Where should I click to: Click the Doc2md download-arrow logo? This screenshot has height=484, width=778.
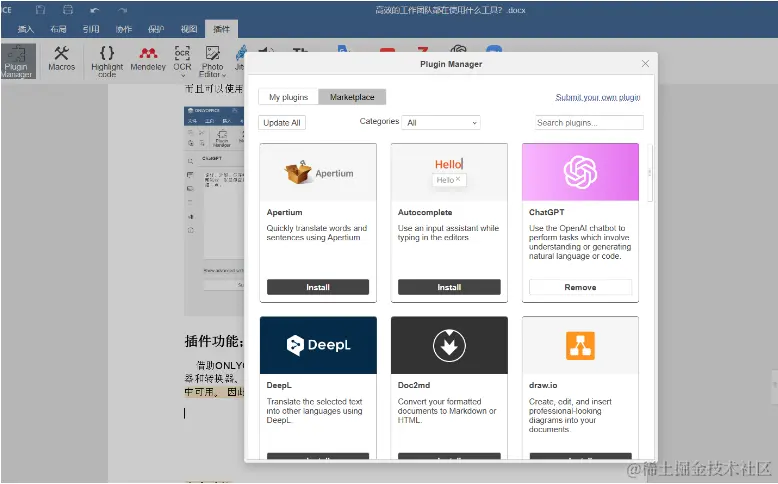click(x=449, y=345)
